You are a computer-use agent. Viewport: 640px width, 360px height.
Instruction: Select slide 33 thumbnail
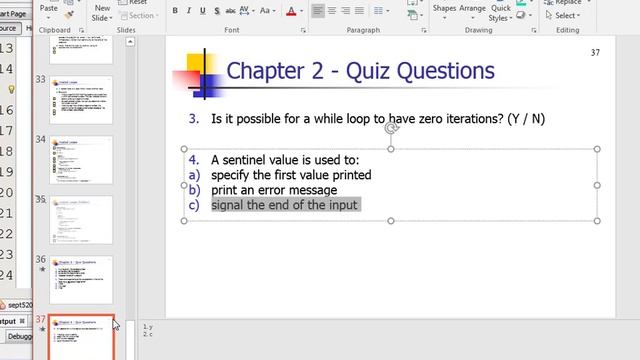(81, 100)
